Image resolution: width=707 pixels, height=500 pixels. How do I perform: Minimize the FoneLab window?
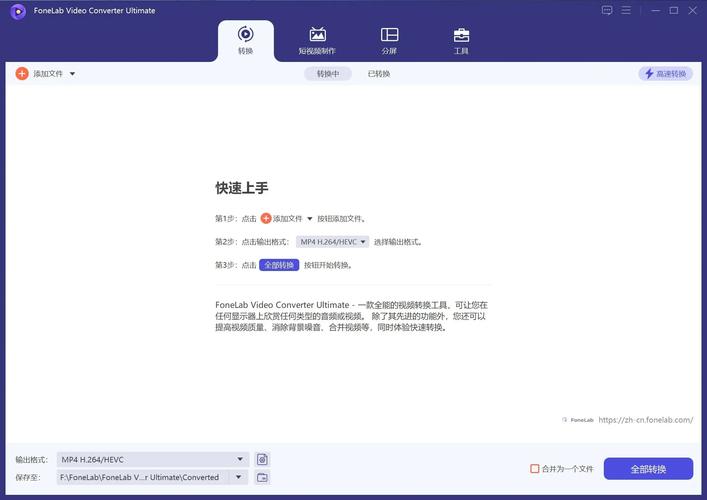pos(656,10)
